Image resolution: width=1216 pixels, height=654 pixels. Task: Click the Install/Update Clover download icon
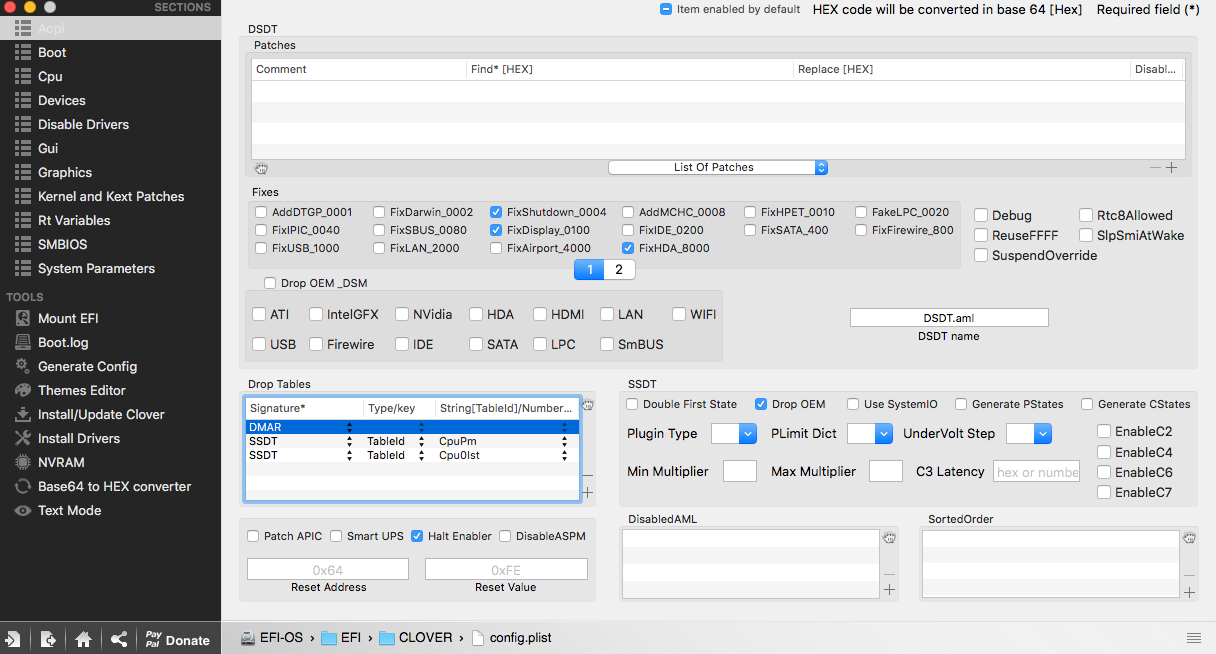[x=22, y=414]
